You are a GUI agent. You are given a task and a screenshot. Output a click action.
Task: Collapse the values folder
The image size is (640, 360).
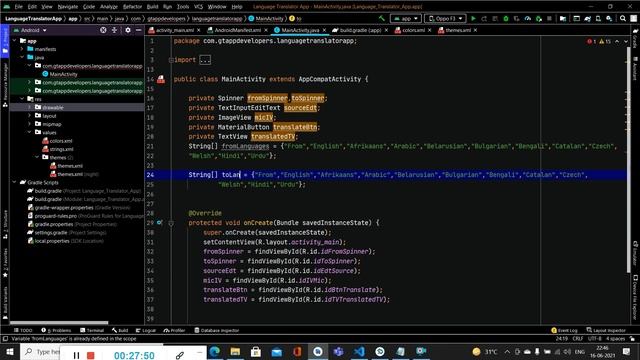[x=29, y=132]
